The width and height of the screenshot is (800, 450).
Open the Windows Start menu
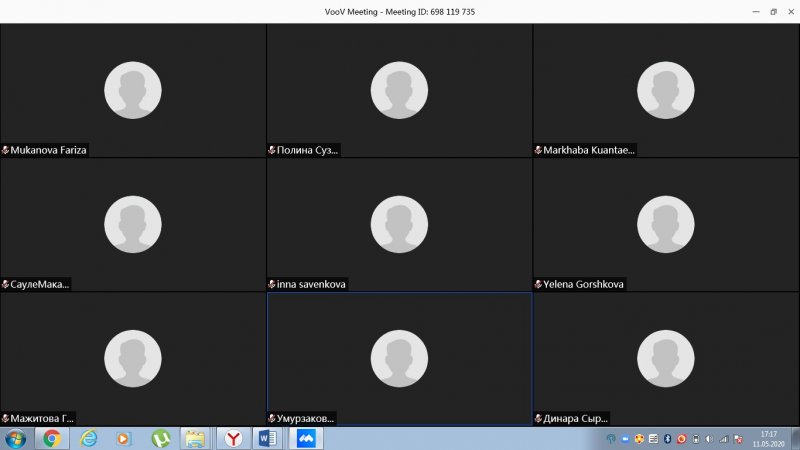pyautogui.click(x=15, y=439)
